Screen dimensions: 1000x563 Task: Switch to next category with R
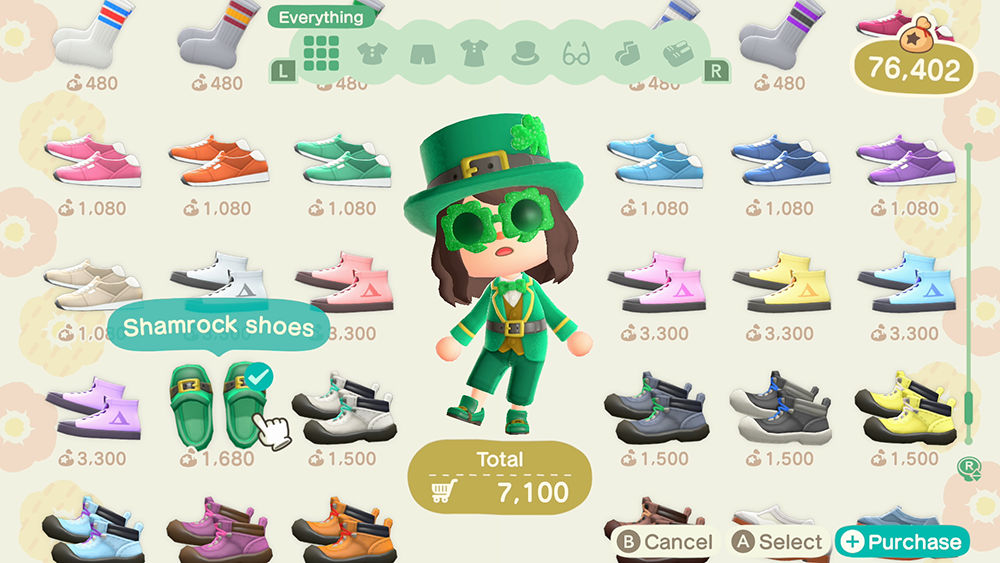(x=716, y=70)
